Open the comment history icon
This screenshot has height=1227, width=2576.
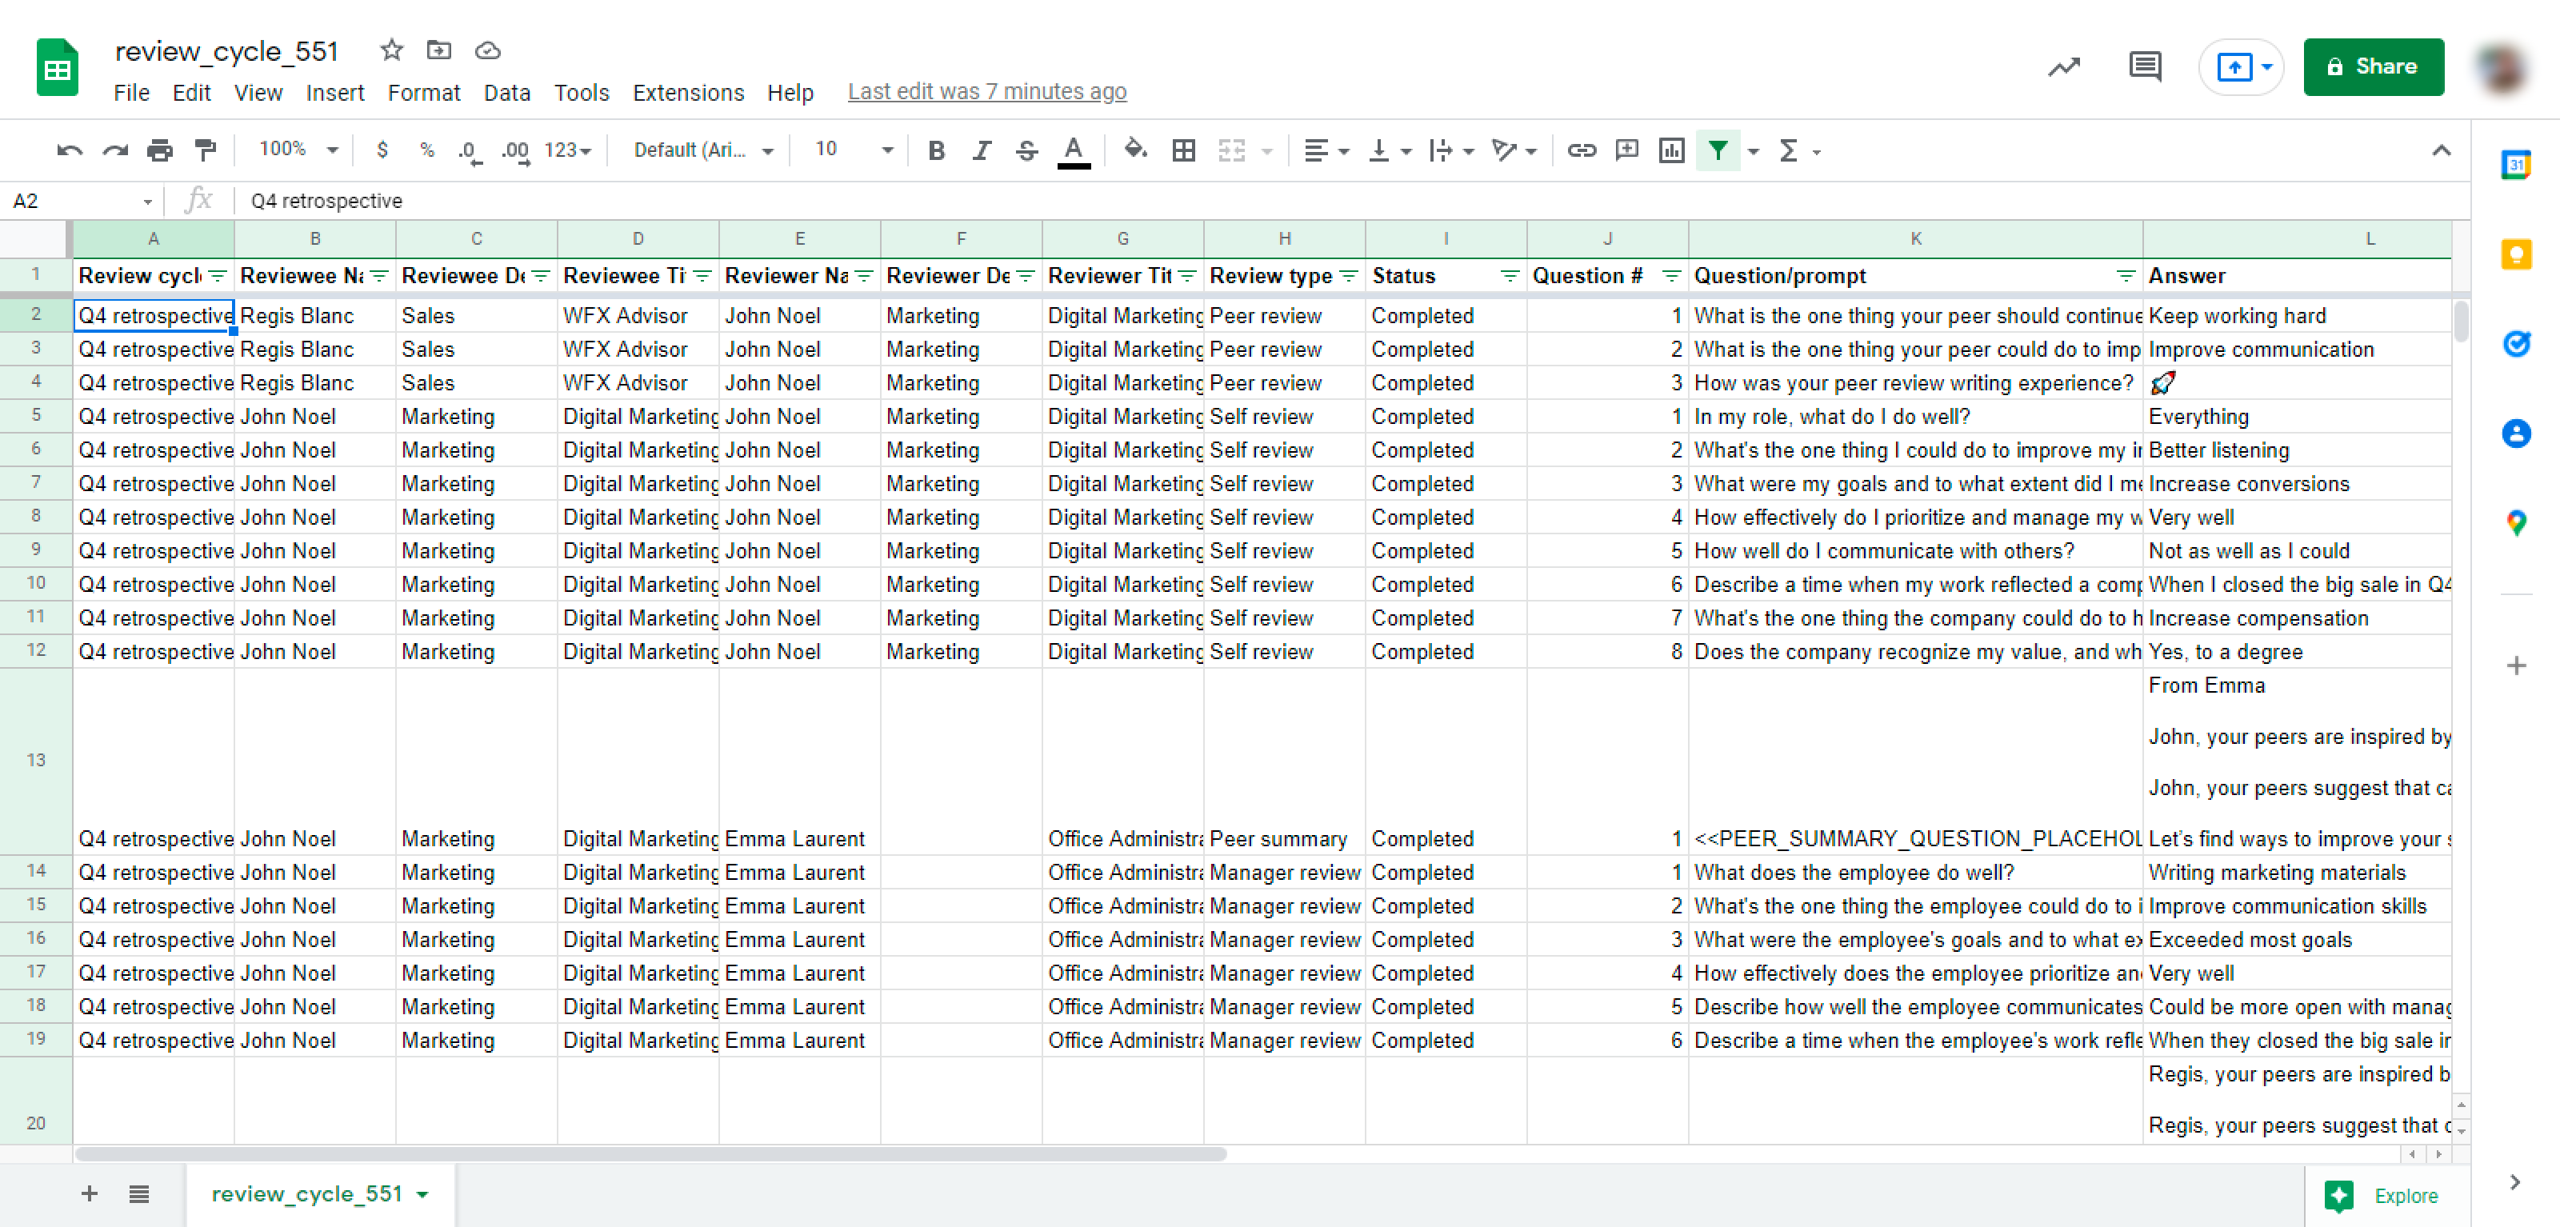point(2144,67)
